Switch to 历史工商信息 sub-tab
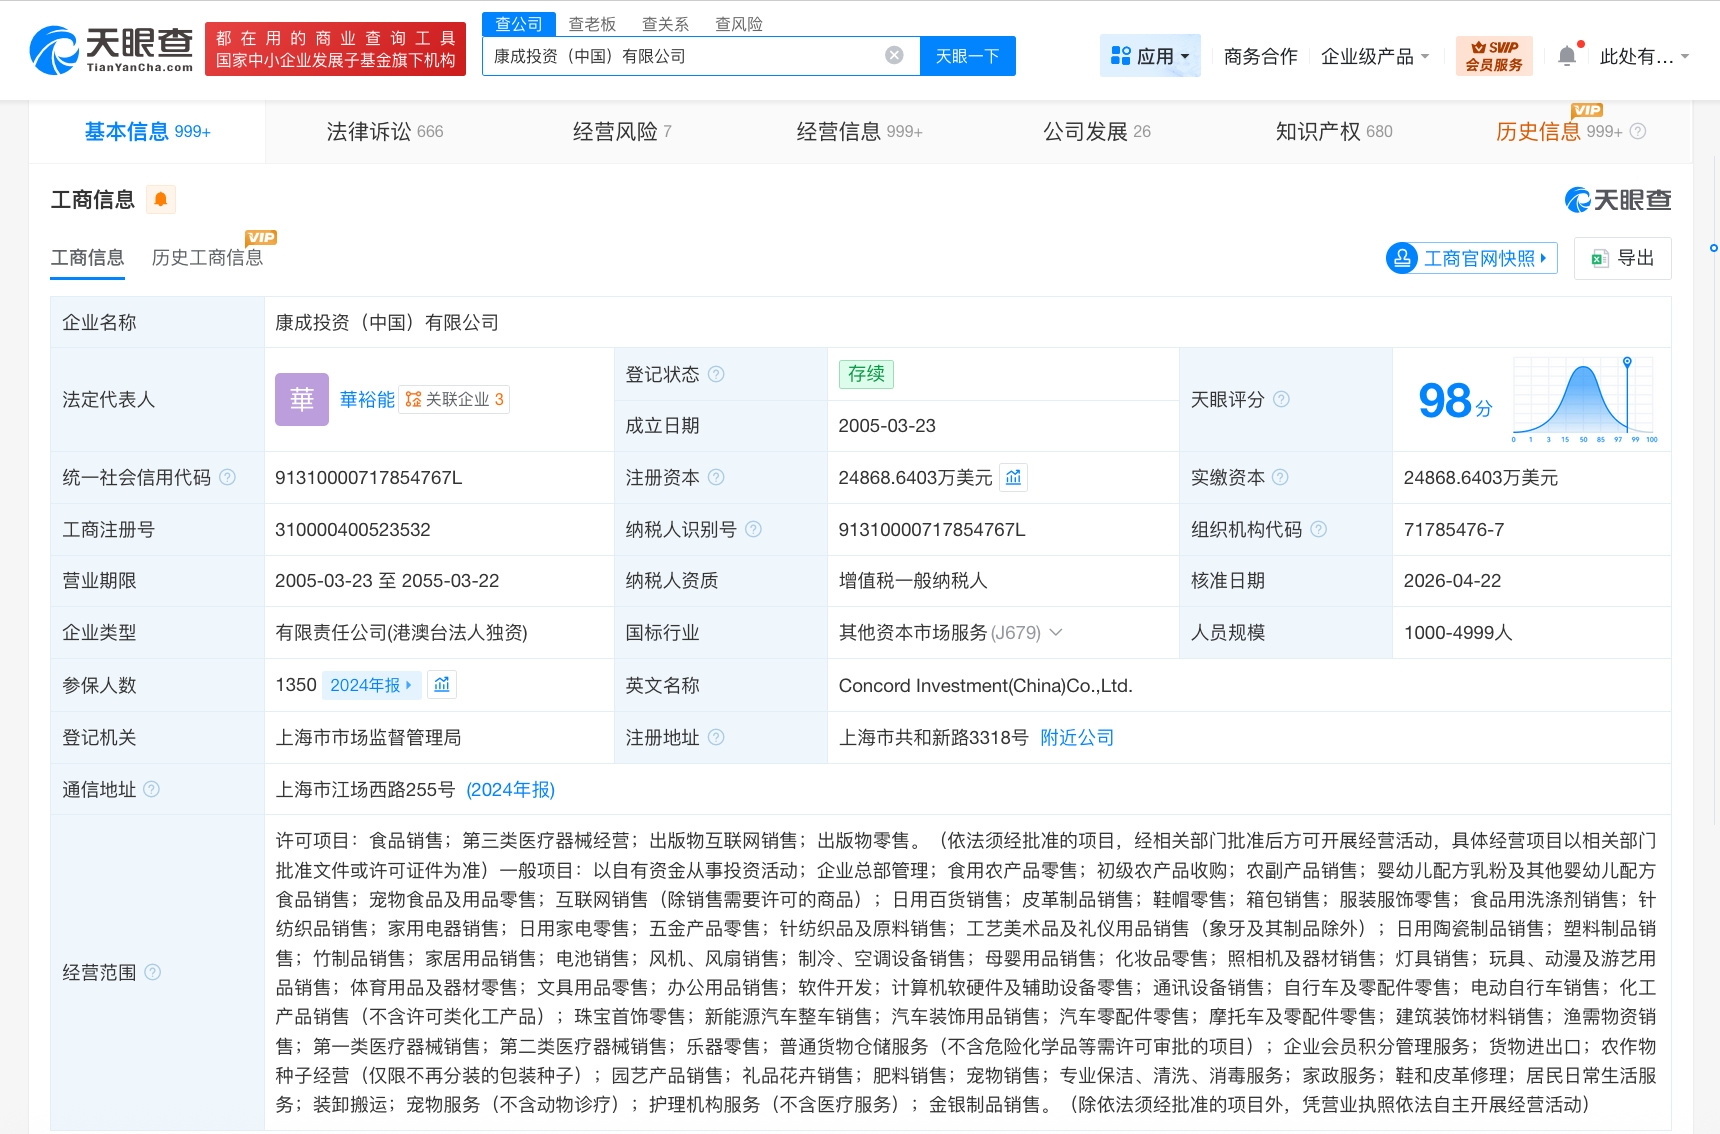This screenshot has width=1720, height=1134. point(207,258)
